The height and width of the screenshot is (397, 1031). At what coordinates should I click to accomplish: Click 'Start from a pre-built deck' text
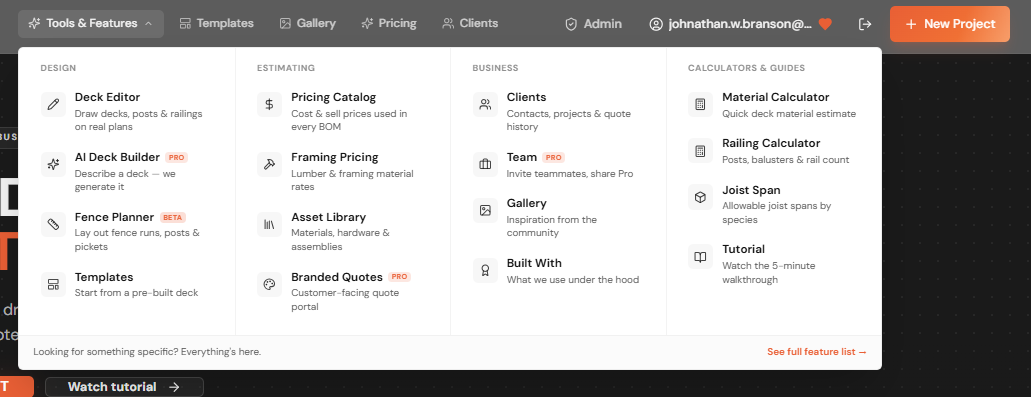(136, 292)
